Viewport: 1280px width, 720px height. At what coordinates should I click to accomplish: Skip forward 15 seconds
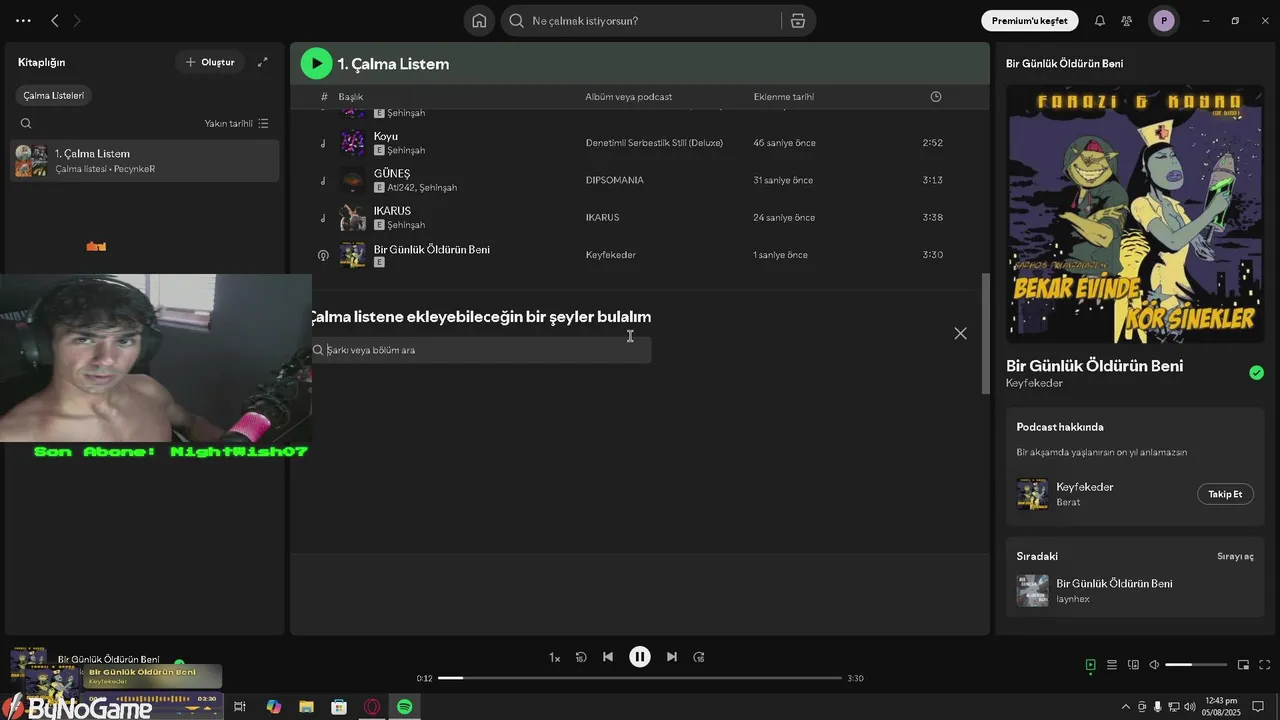point(699,657)
